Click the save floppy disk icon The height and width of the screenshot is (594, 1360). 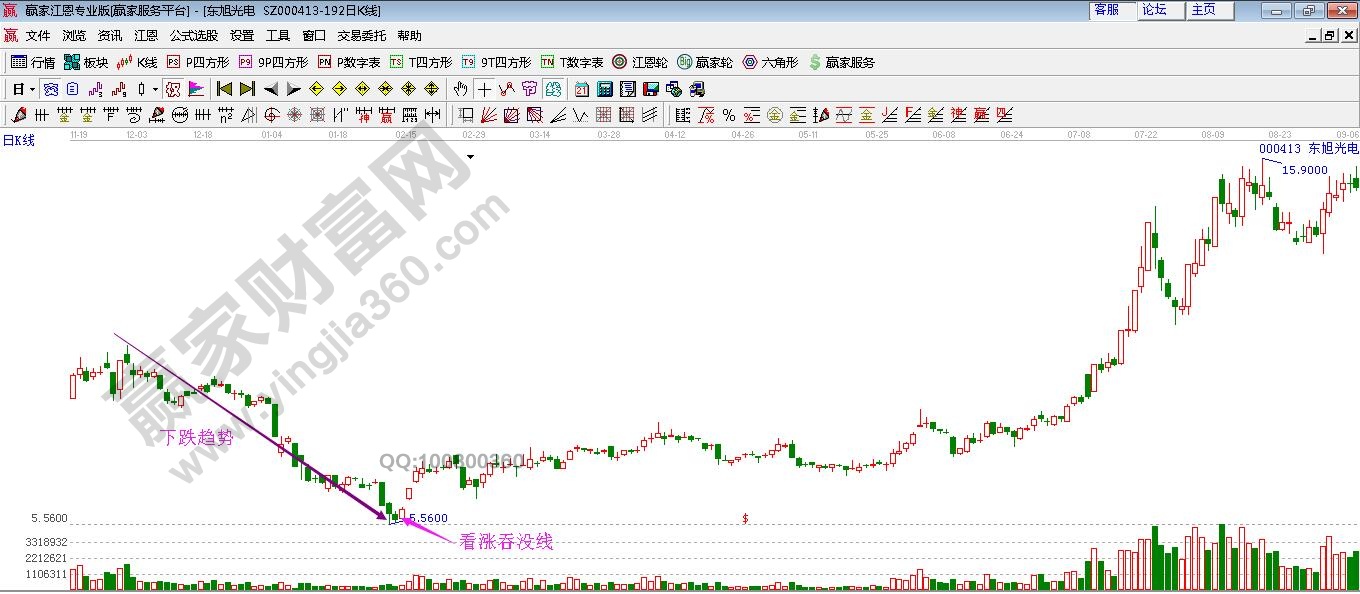pyautogui.click(x=650, y=89)
